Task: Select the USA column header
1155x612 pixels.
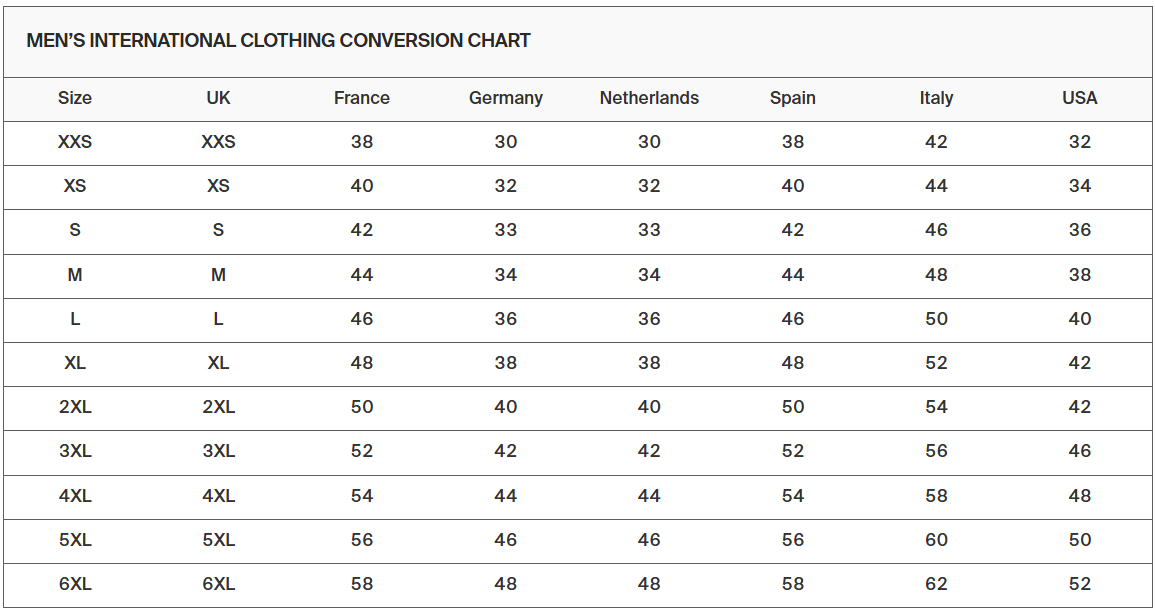Action: [1080, 98]
